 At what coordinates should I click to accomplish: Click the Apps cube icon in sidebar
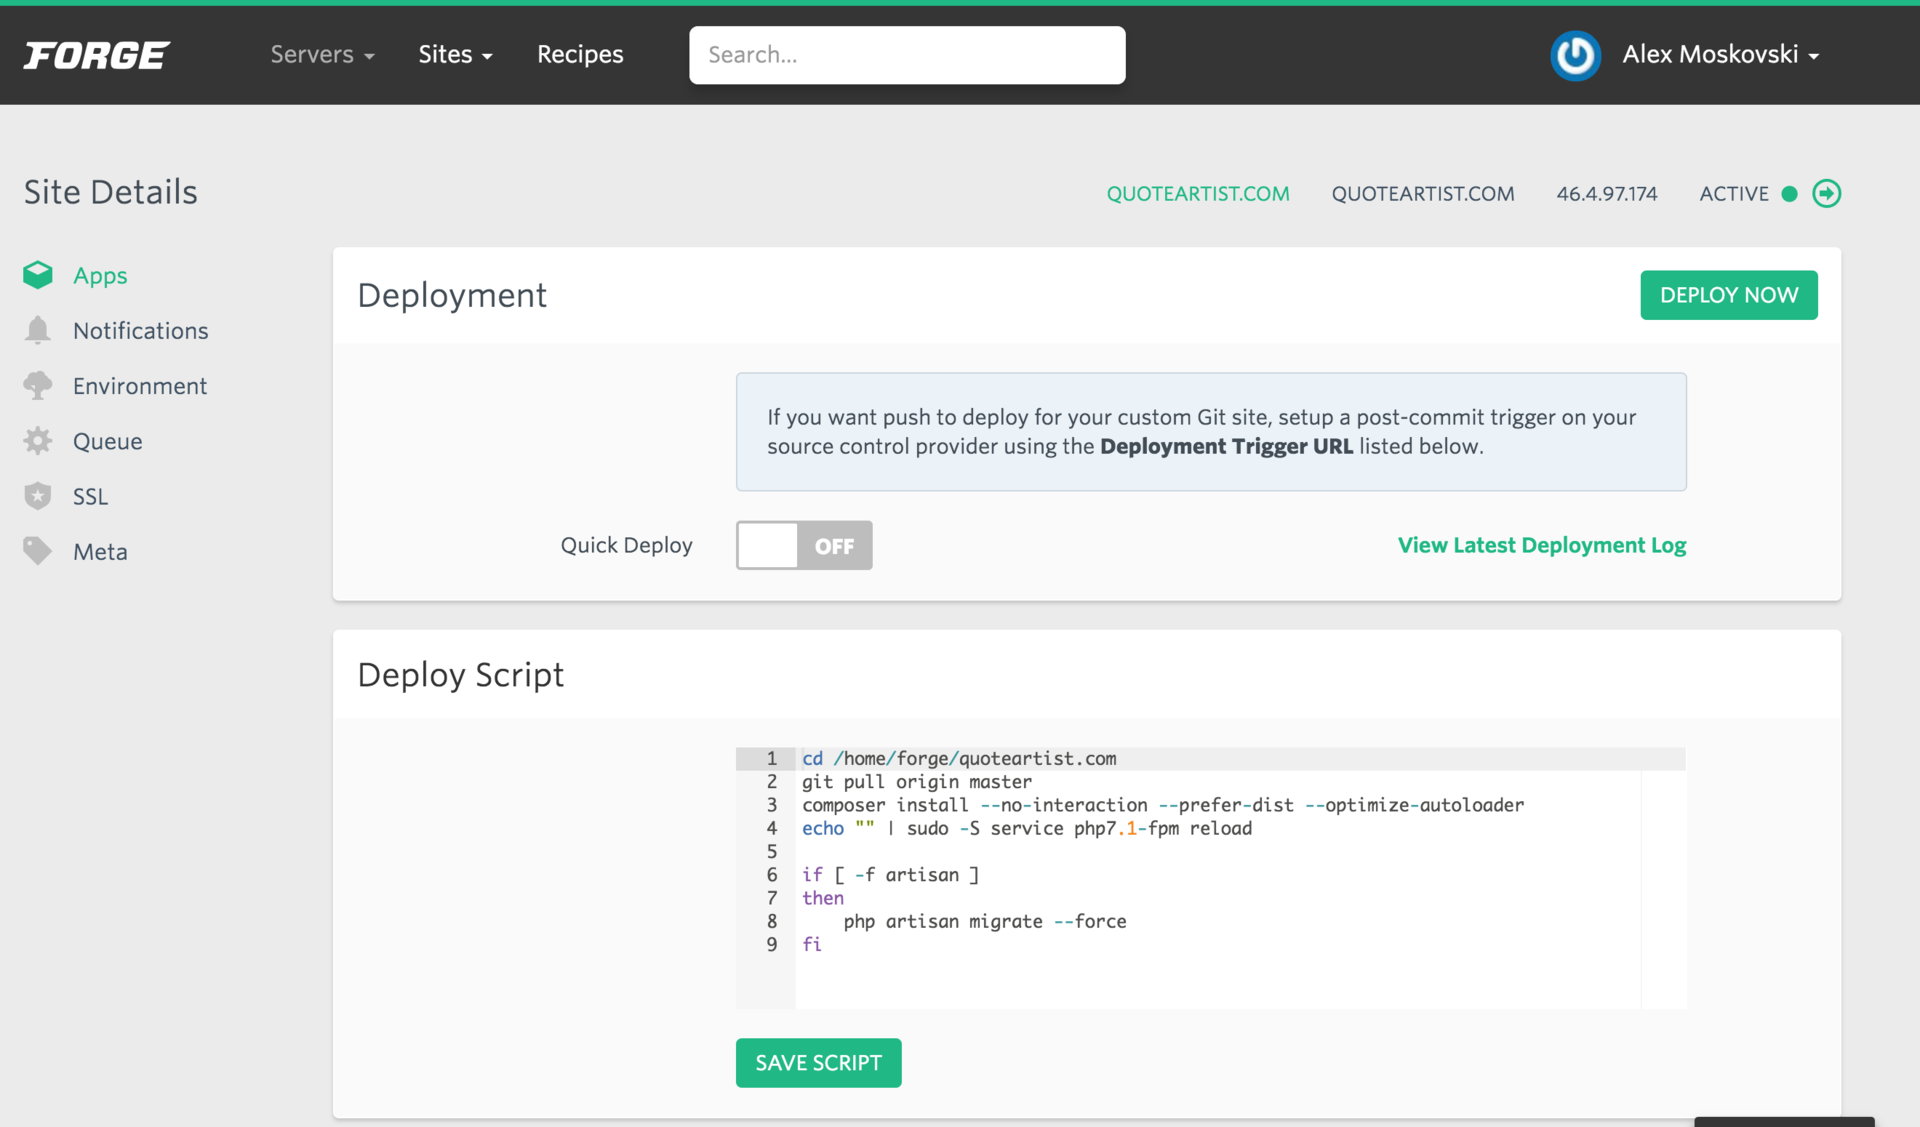pos(38,275)
